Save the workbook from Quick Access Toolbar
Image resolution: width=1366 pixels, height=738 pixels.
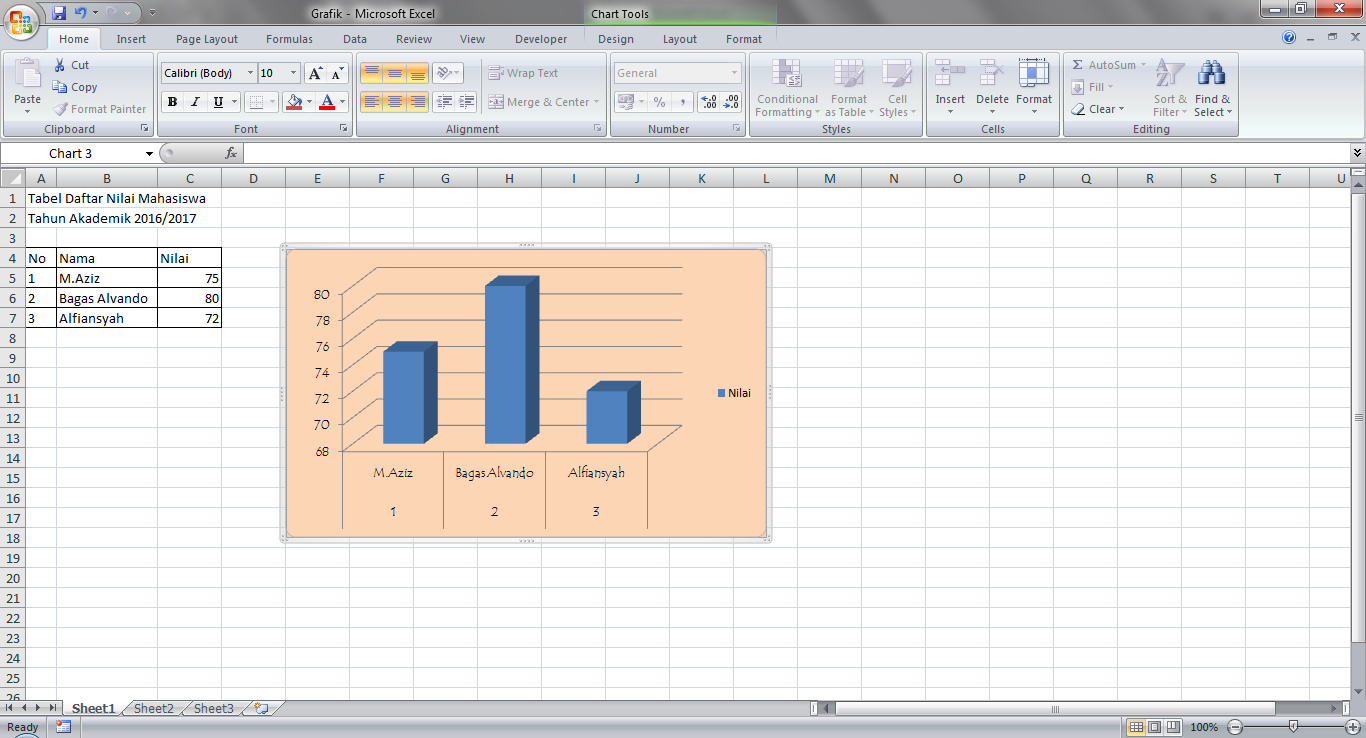58,13
